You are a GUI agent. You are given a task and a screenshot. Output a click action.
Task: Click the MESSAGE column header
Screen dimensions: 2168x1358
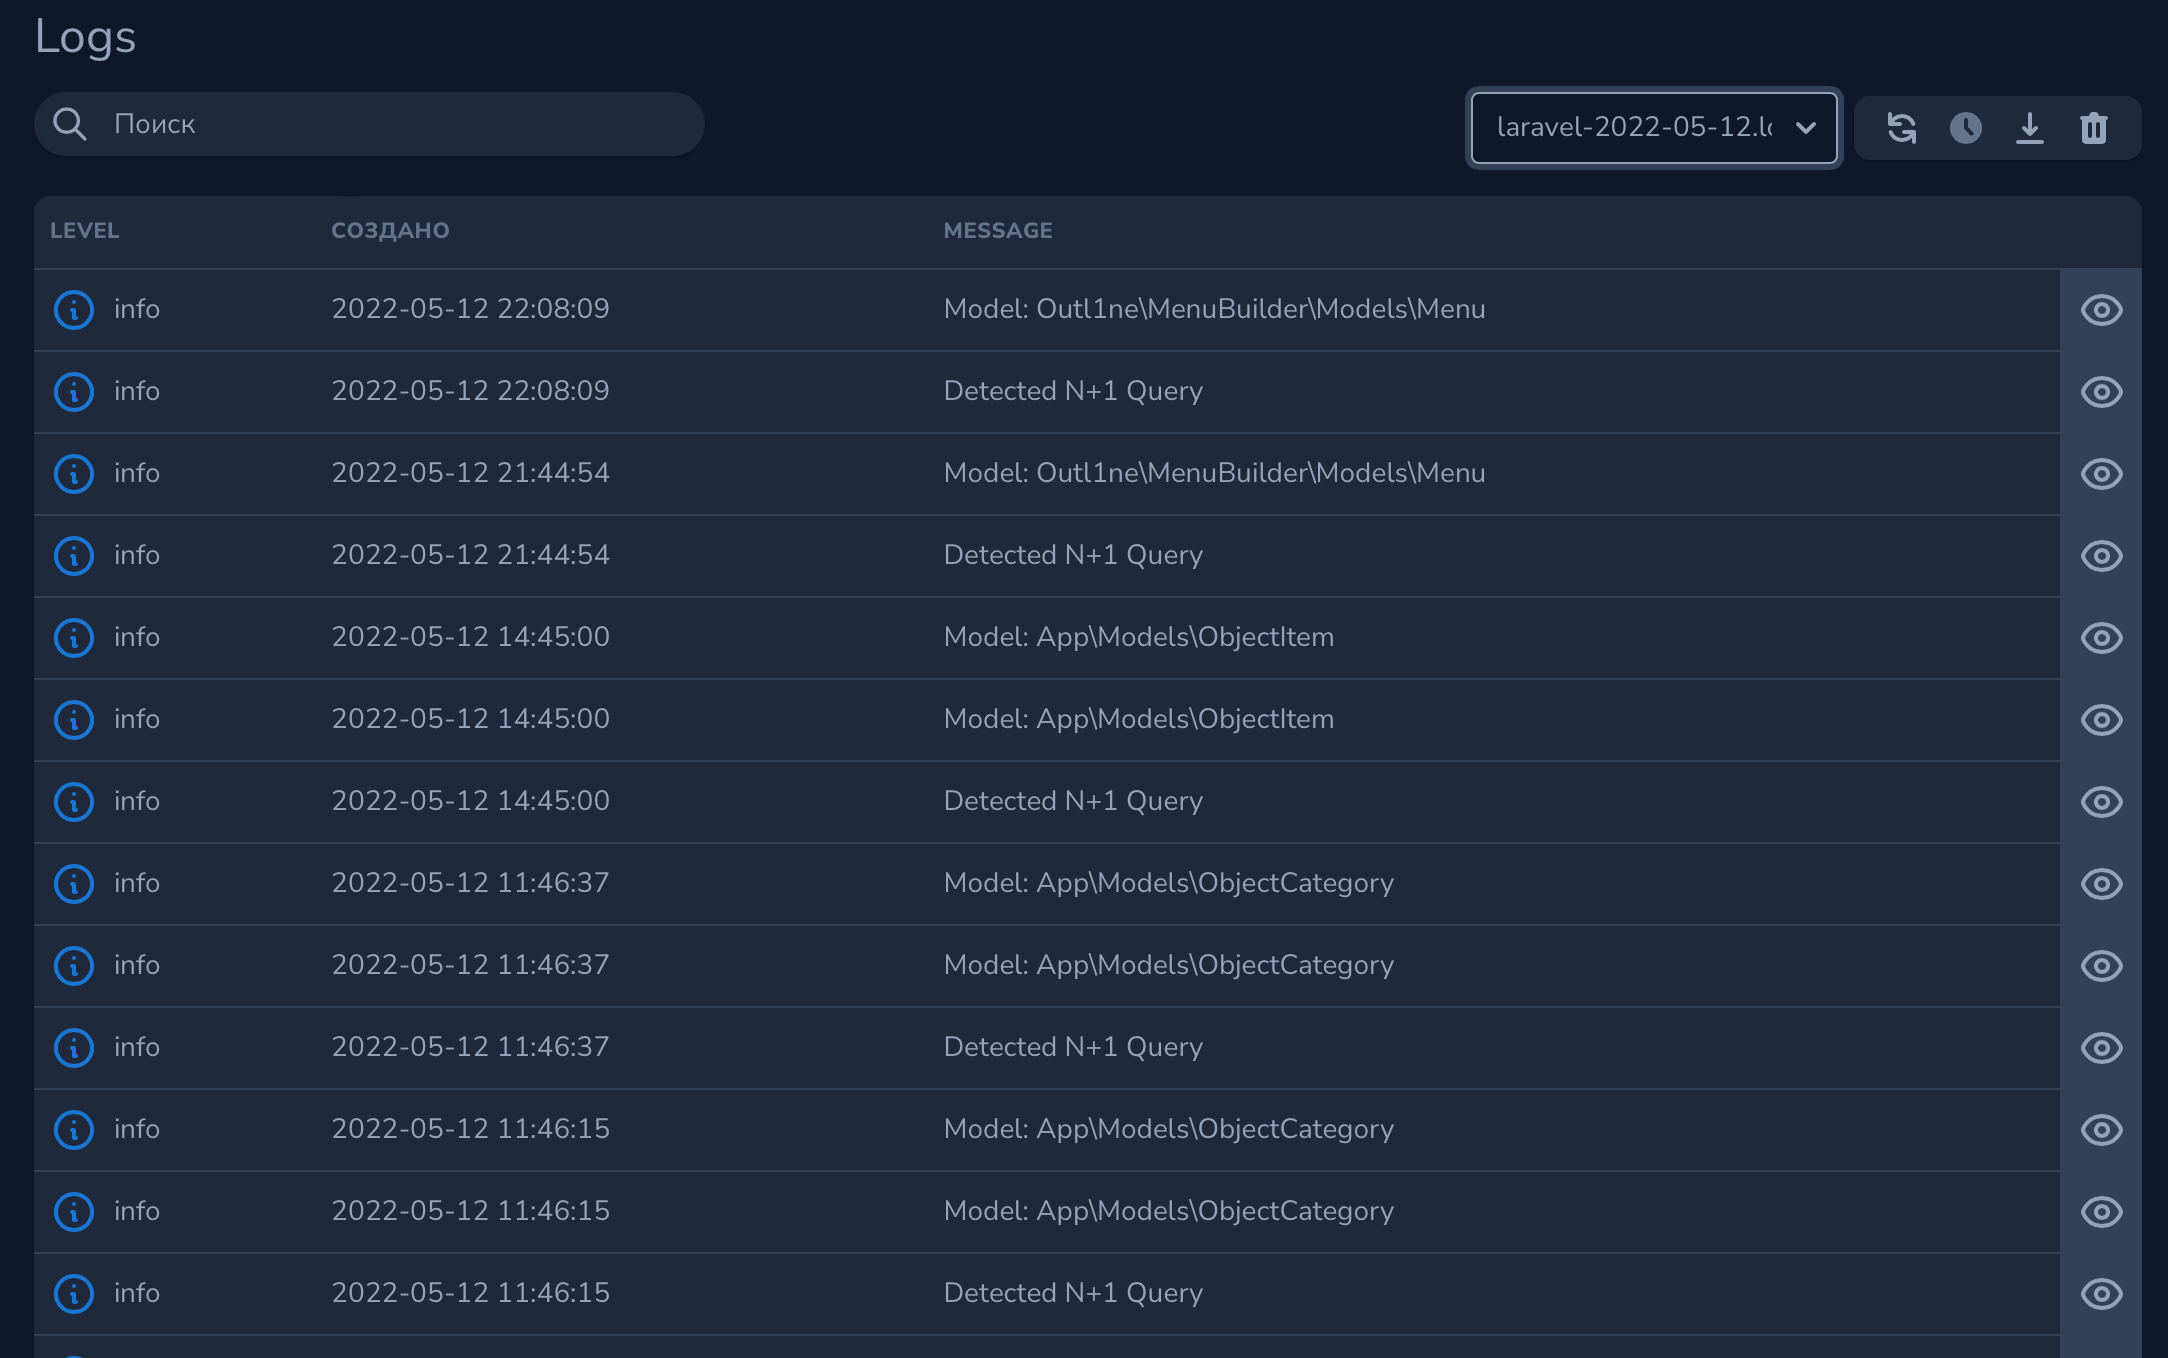(x=998, y=231)
